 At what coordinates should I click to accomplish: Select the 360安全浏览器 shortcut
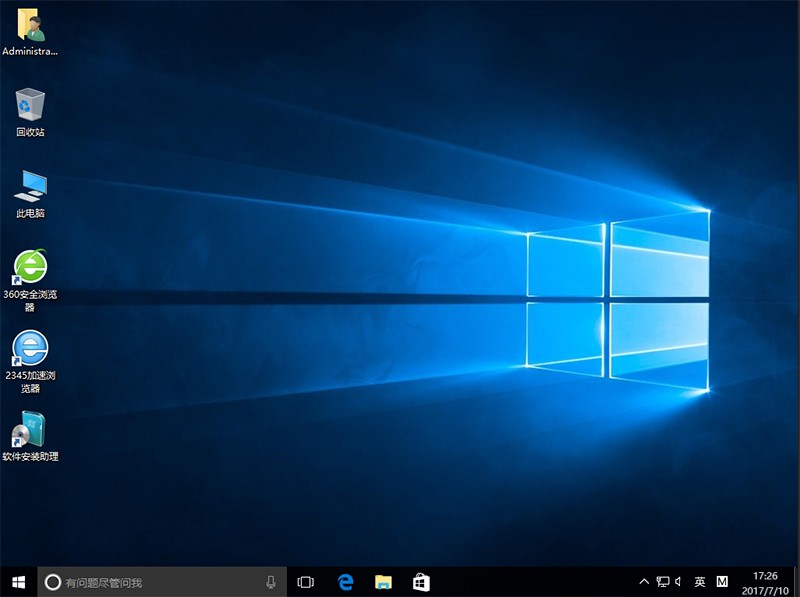tap(30, 280)
